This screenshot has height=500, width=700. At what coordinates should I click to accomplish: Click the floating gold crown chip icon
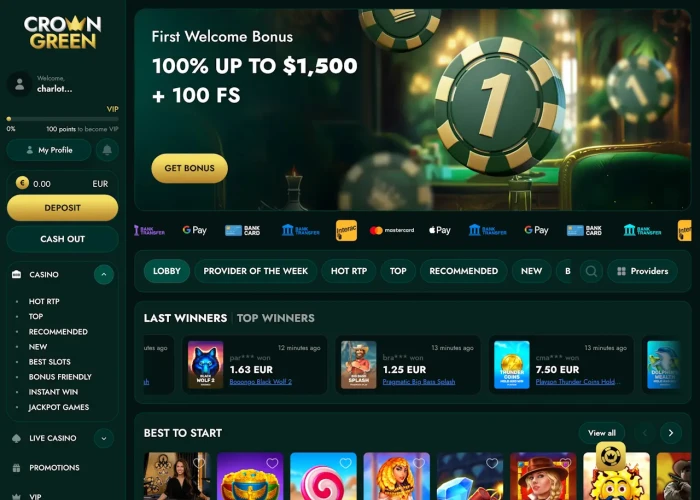pos(611,456)
